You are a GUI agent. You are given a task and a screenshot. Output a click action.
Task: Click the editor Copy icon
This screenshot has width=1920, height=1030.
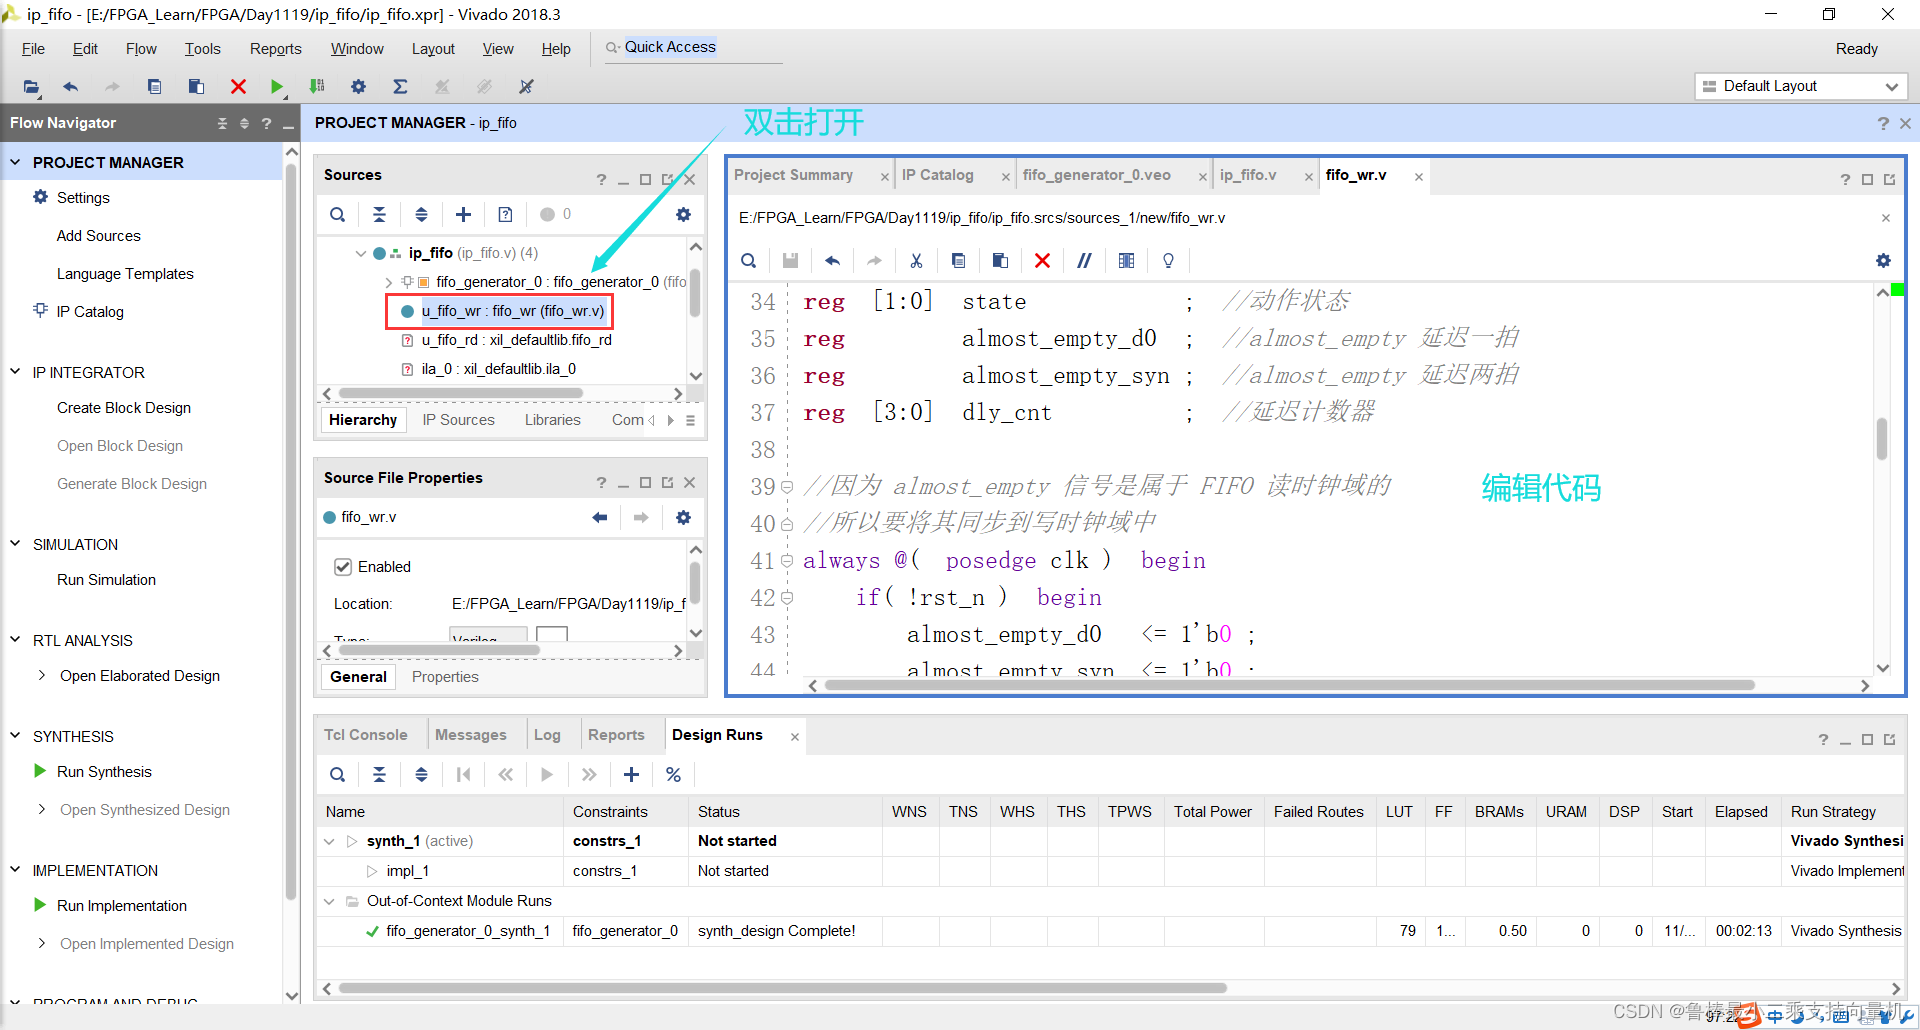pyautogui.click(x=958, y=261)
